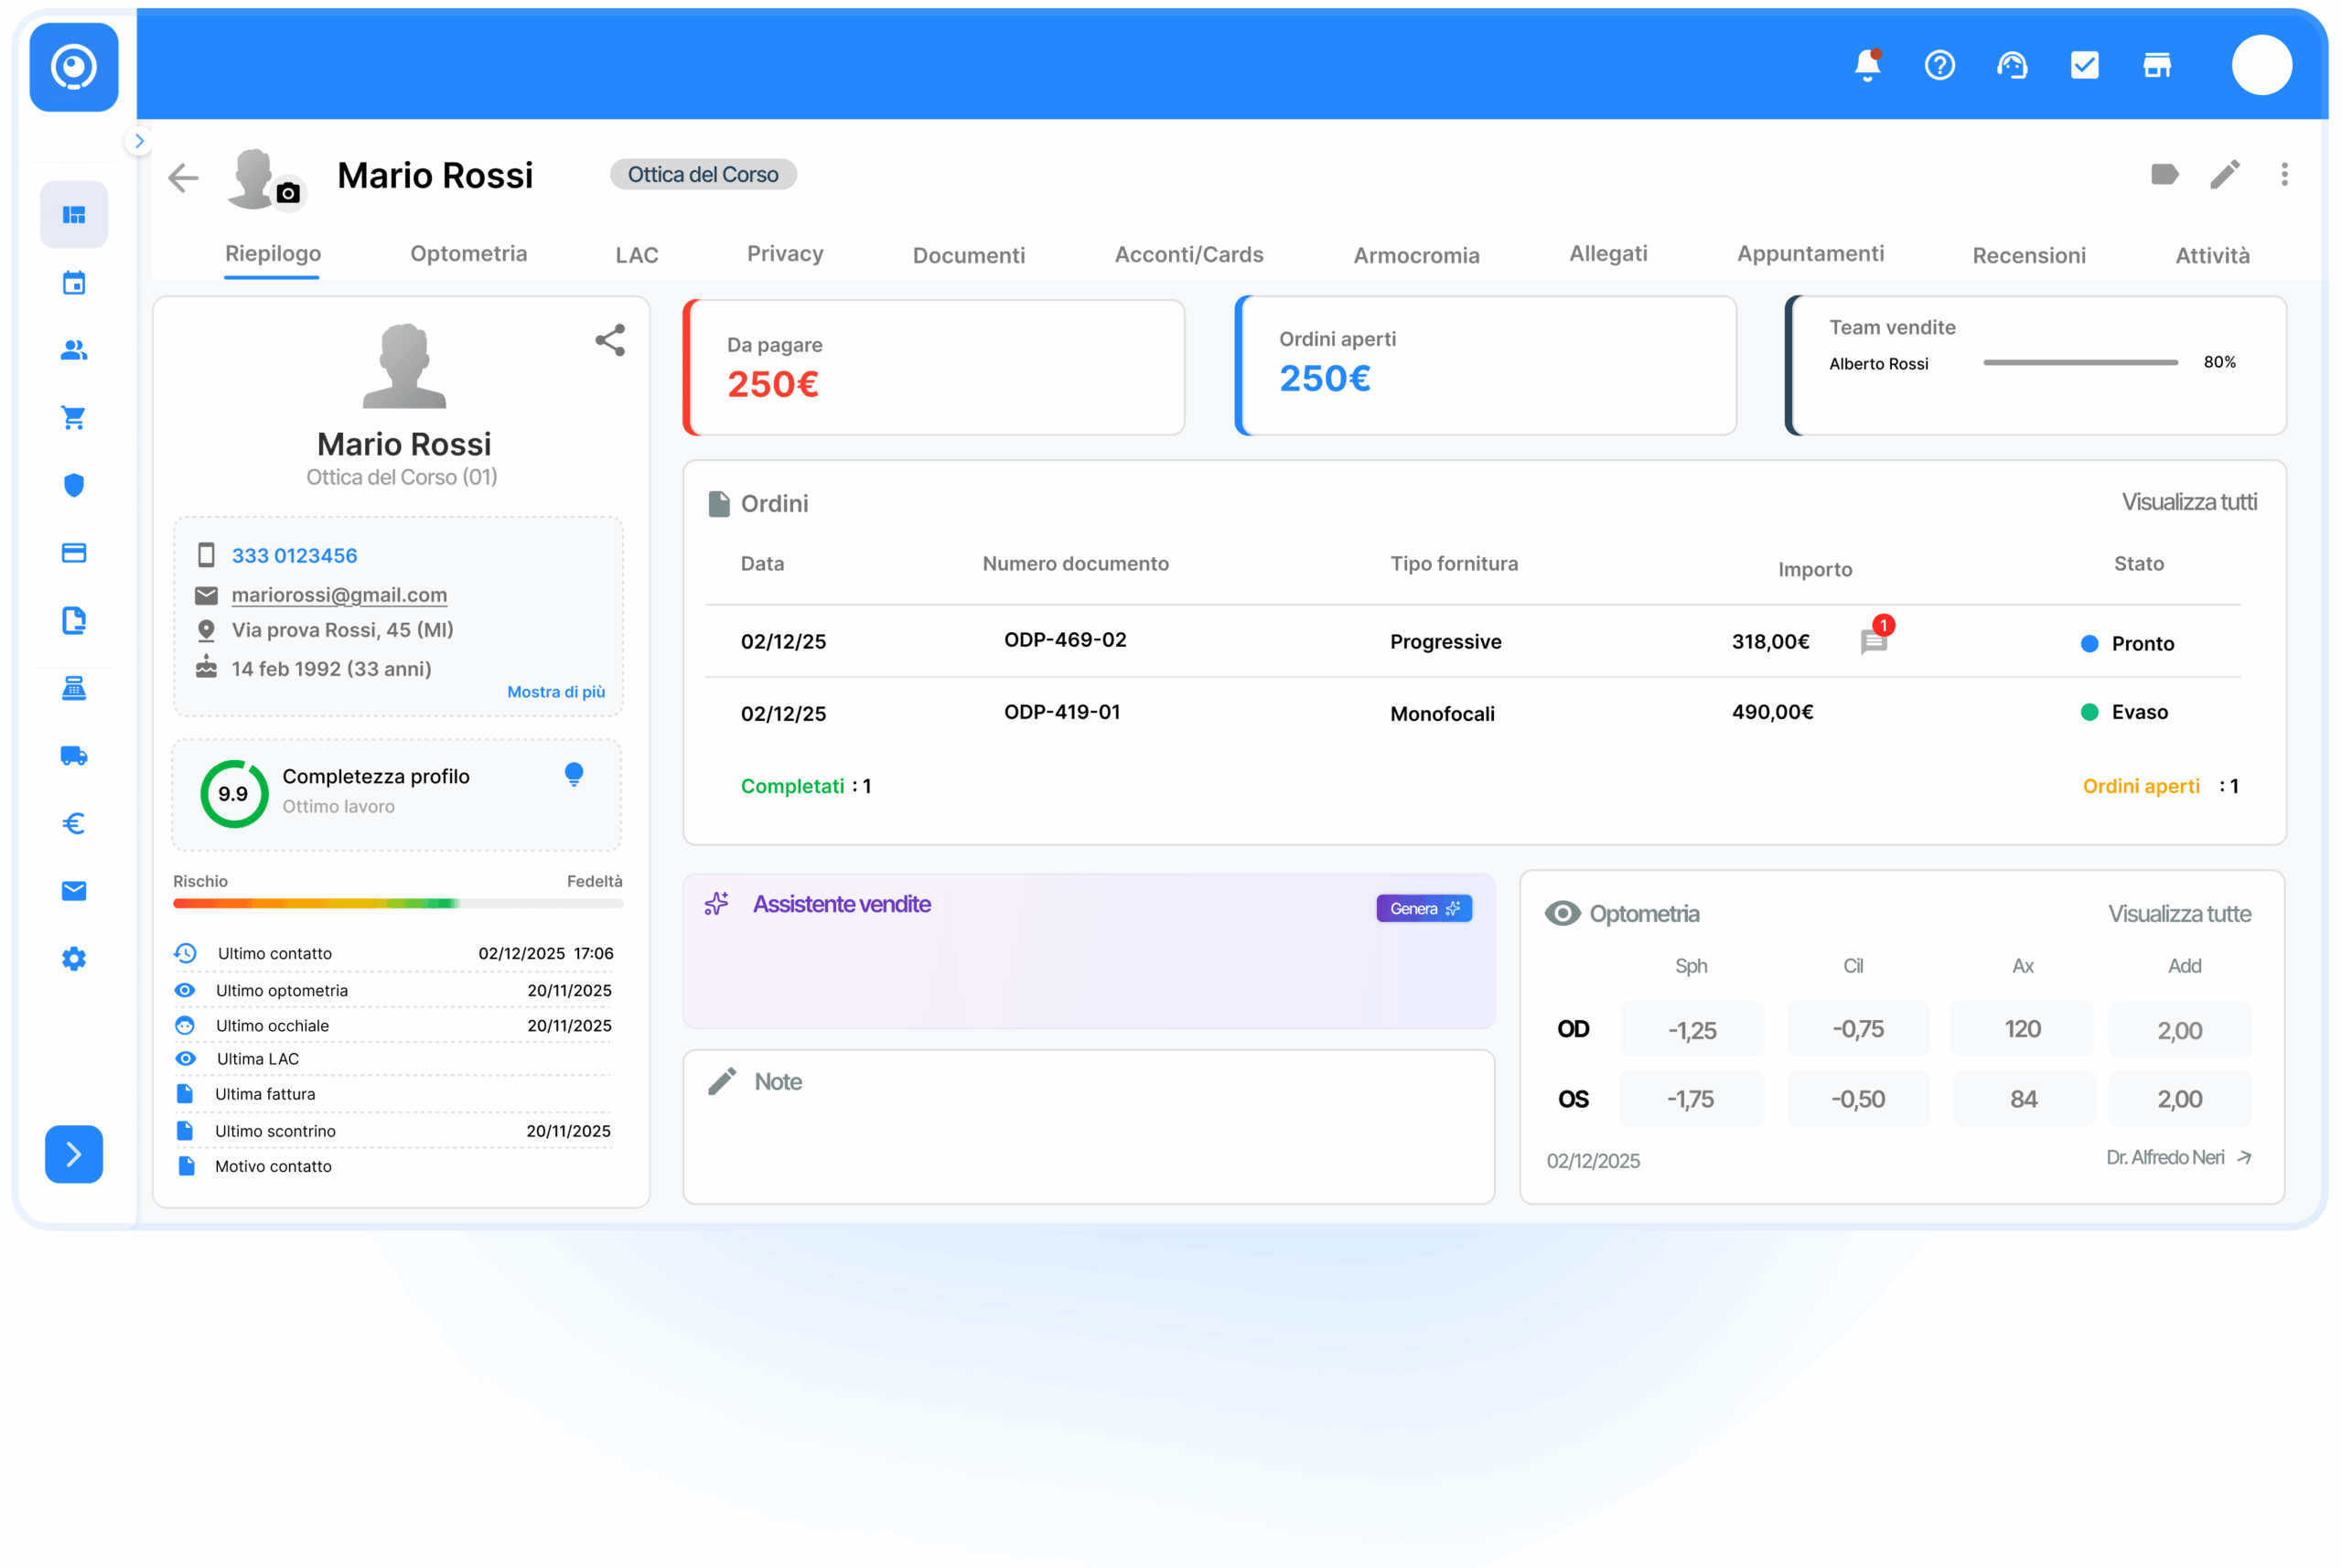Open the shopping cart sidebar icon
The image size is (2342, 1568).
click(x=74, y=418)
